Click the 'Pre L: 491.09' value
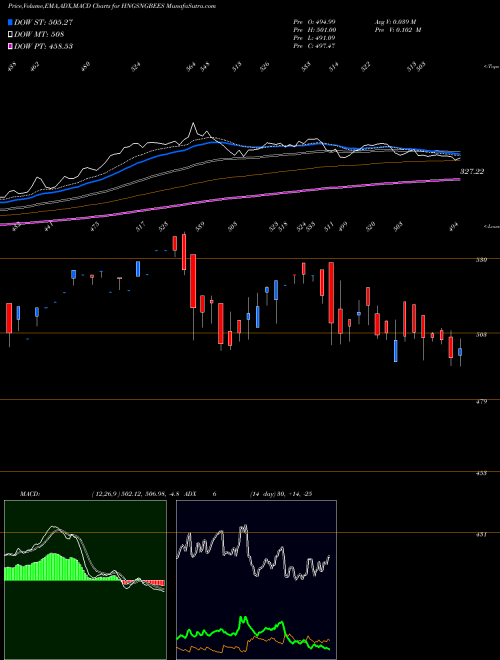Viewport: 500px width, 660px height. tap(314, 38)
